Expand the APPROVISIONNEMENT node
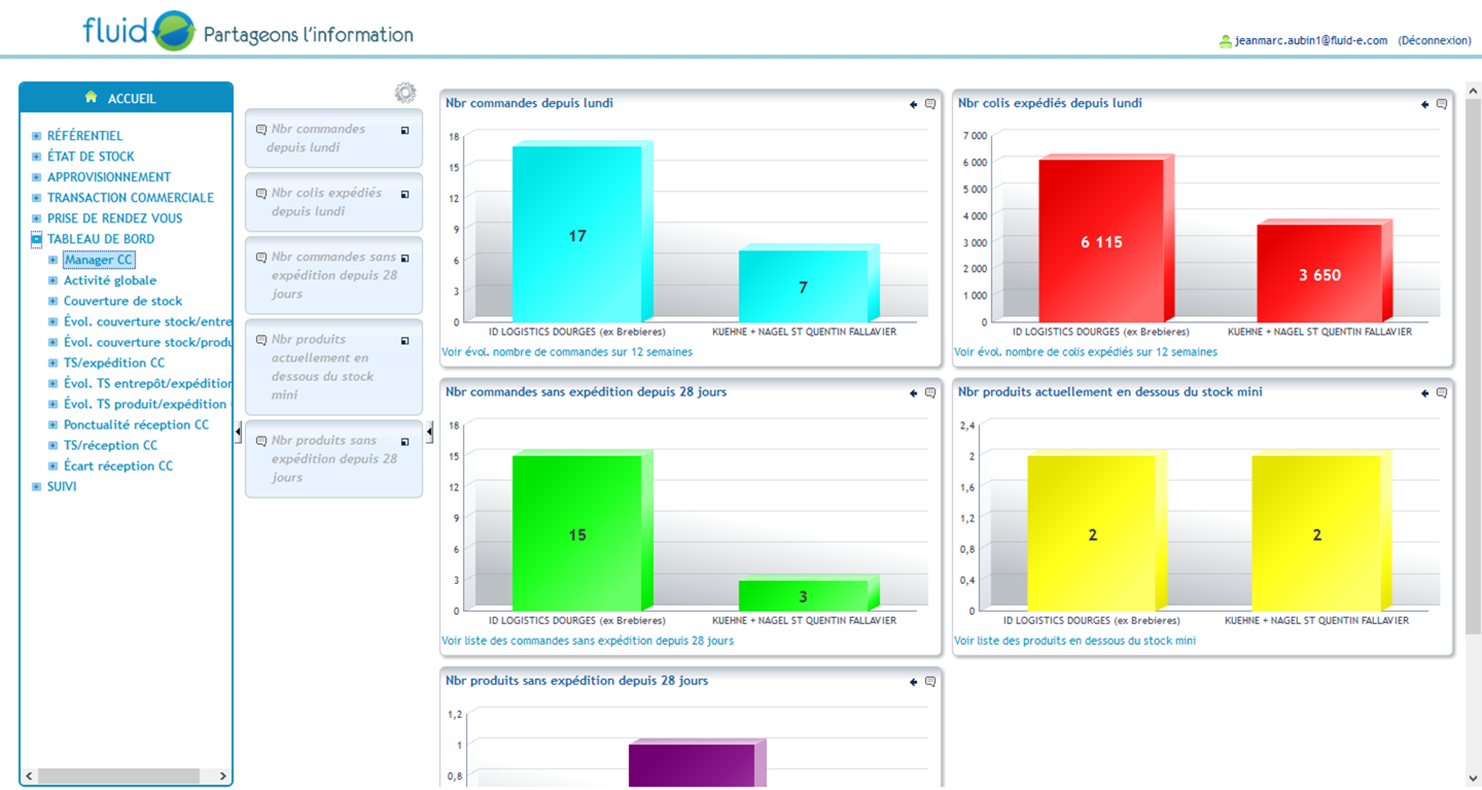Viewport: 1482px width, 790px height. pyautogui.click(x=37, y=177)
